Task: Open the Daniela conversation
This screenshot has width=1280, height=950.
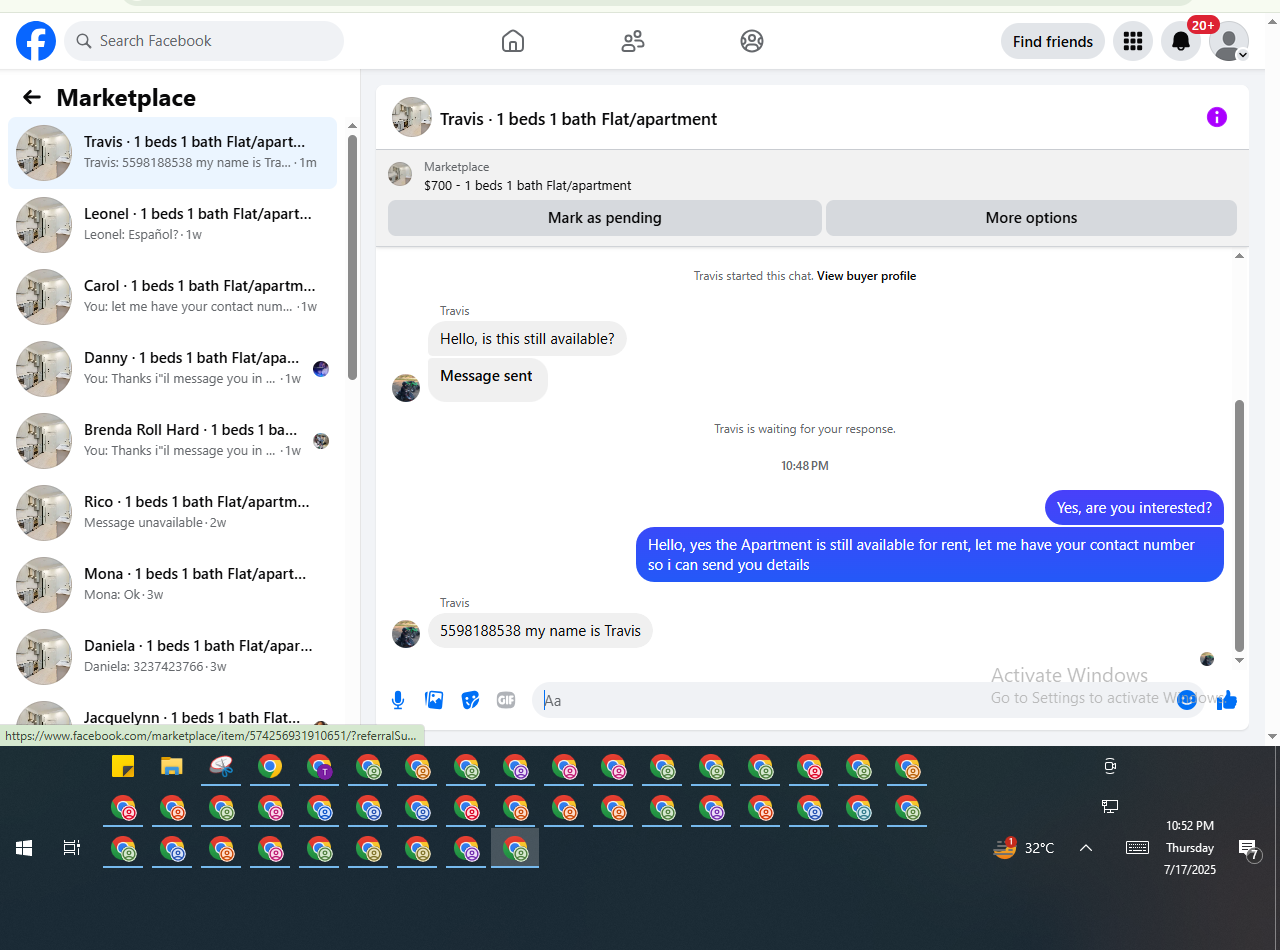Action: [x=172, y=657]
